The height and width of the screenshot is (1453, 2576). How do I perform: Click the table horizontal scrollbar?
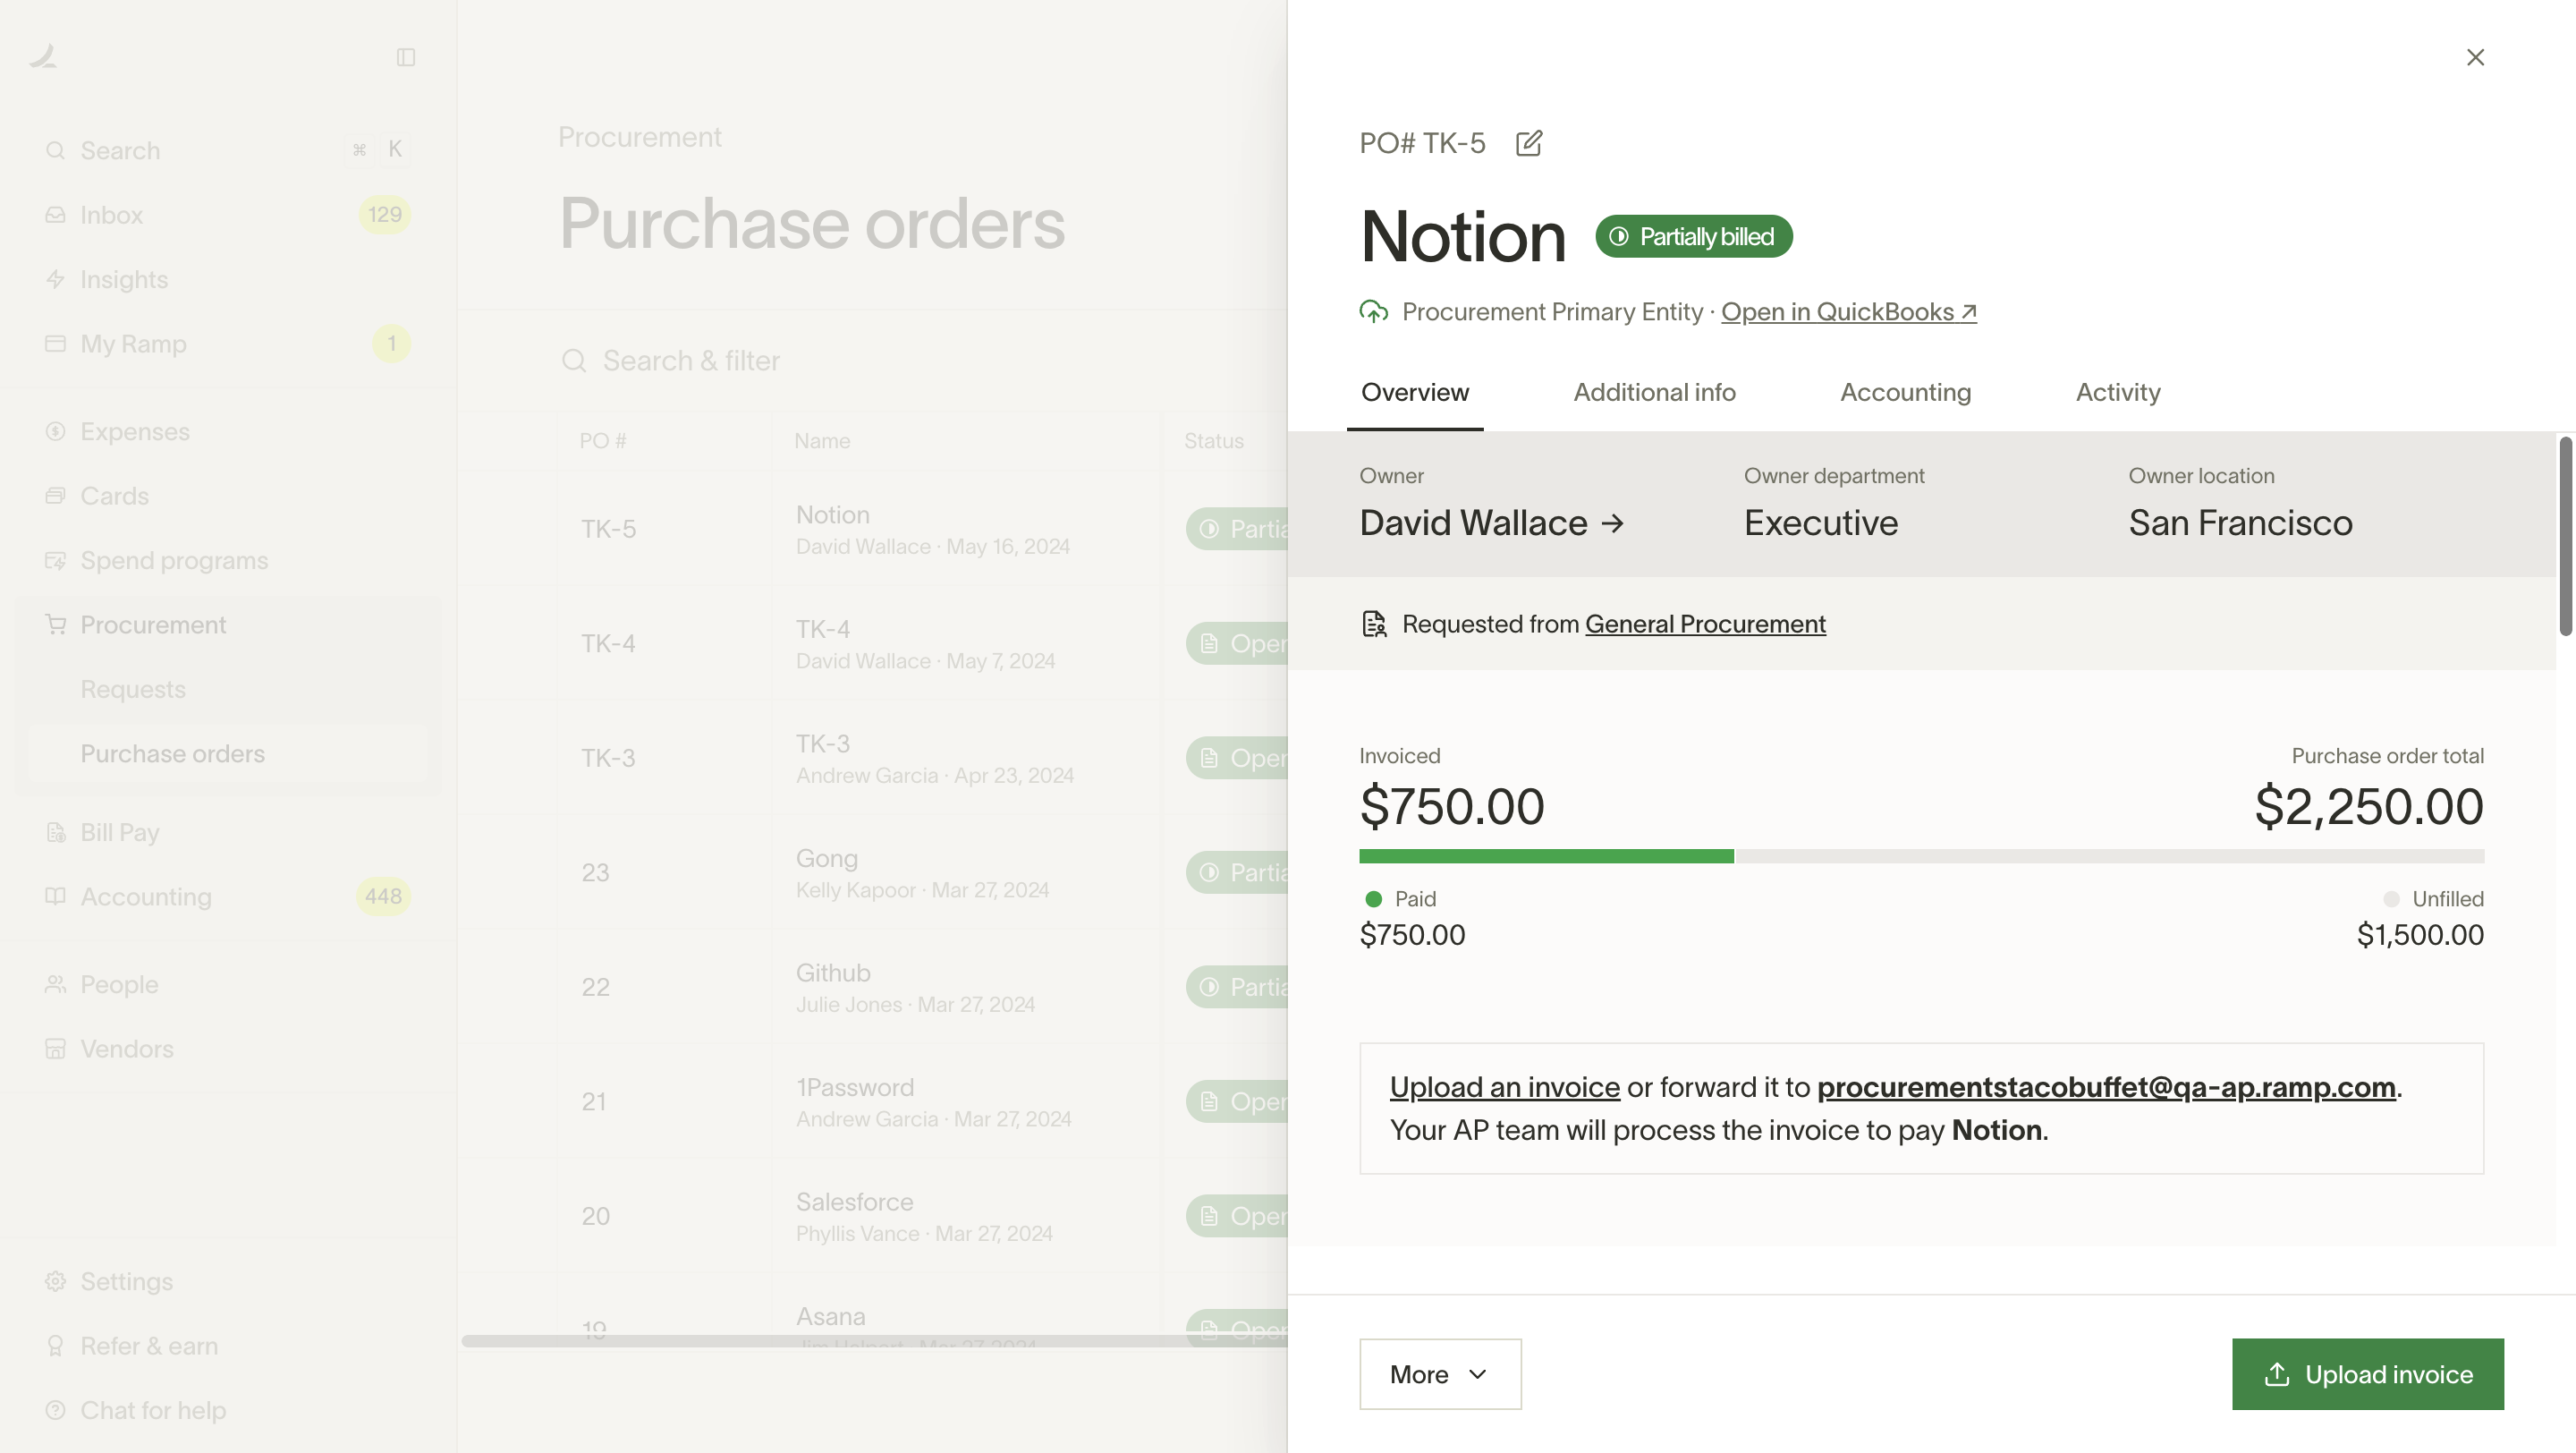coord(875,1341)
